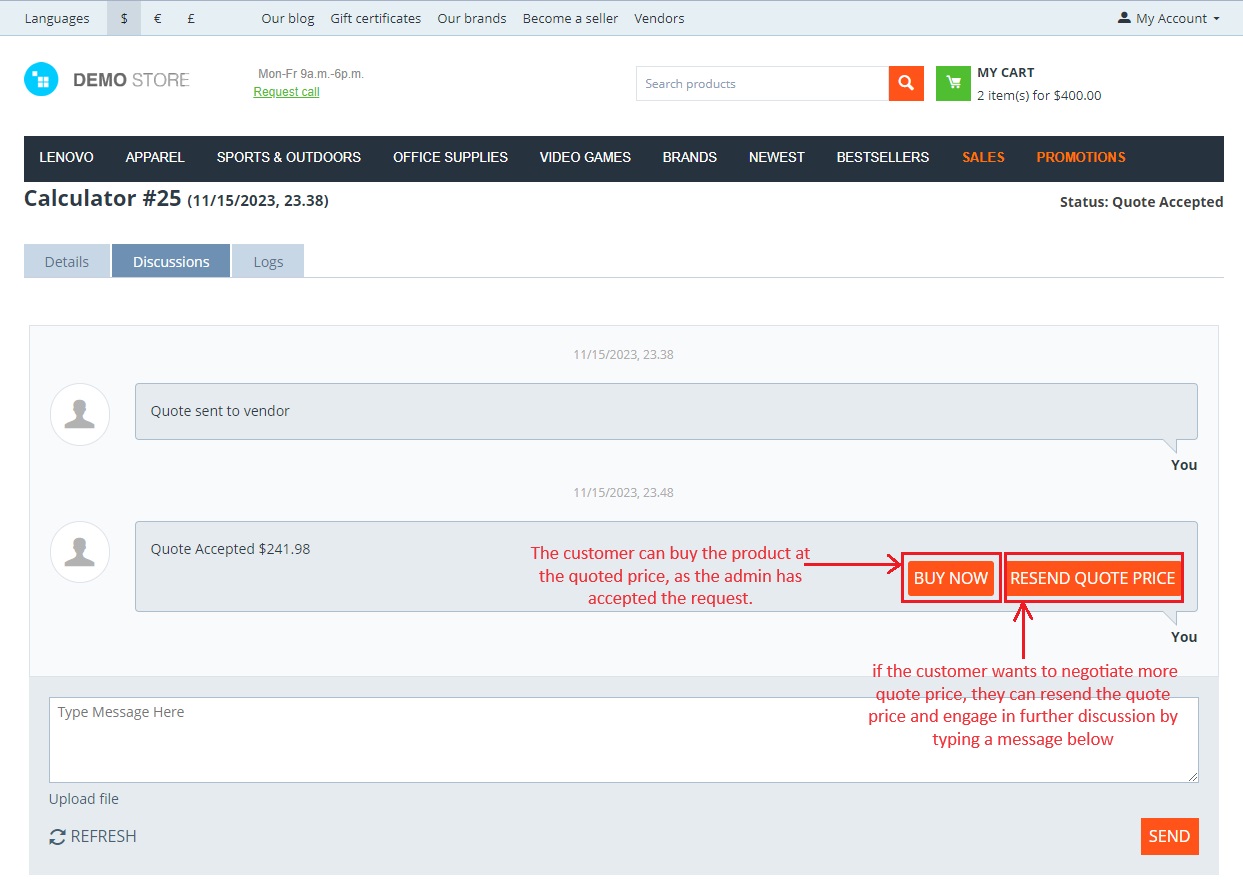Screen dimensions: 1243x887
Task: Select the euro currency symbol
Action: [157, 18]
